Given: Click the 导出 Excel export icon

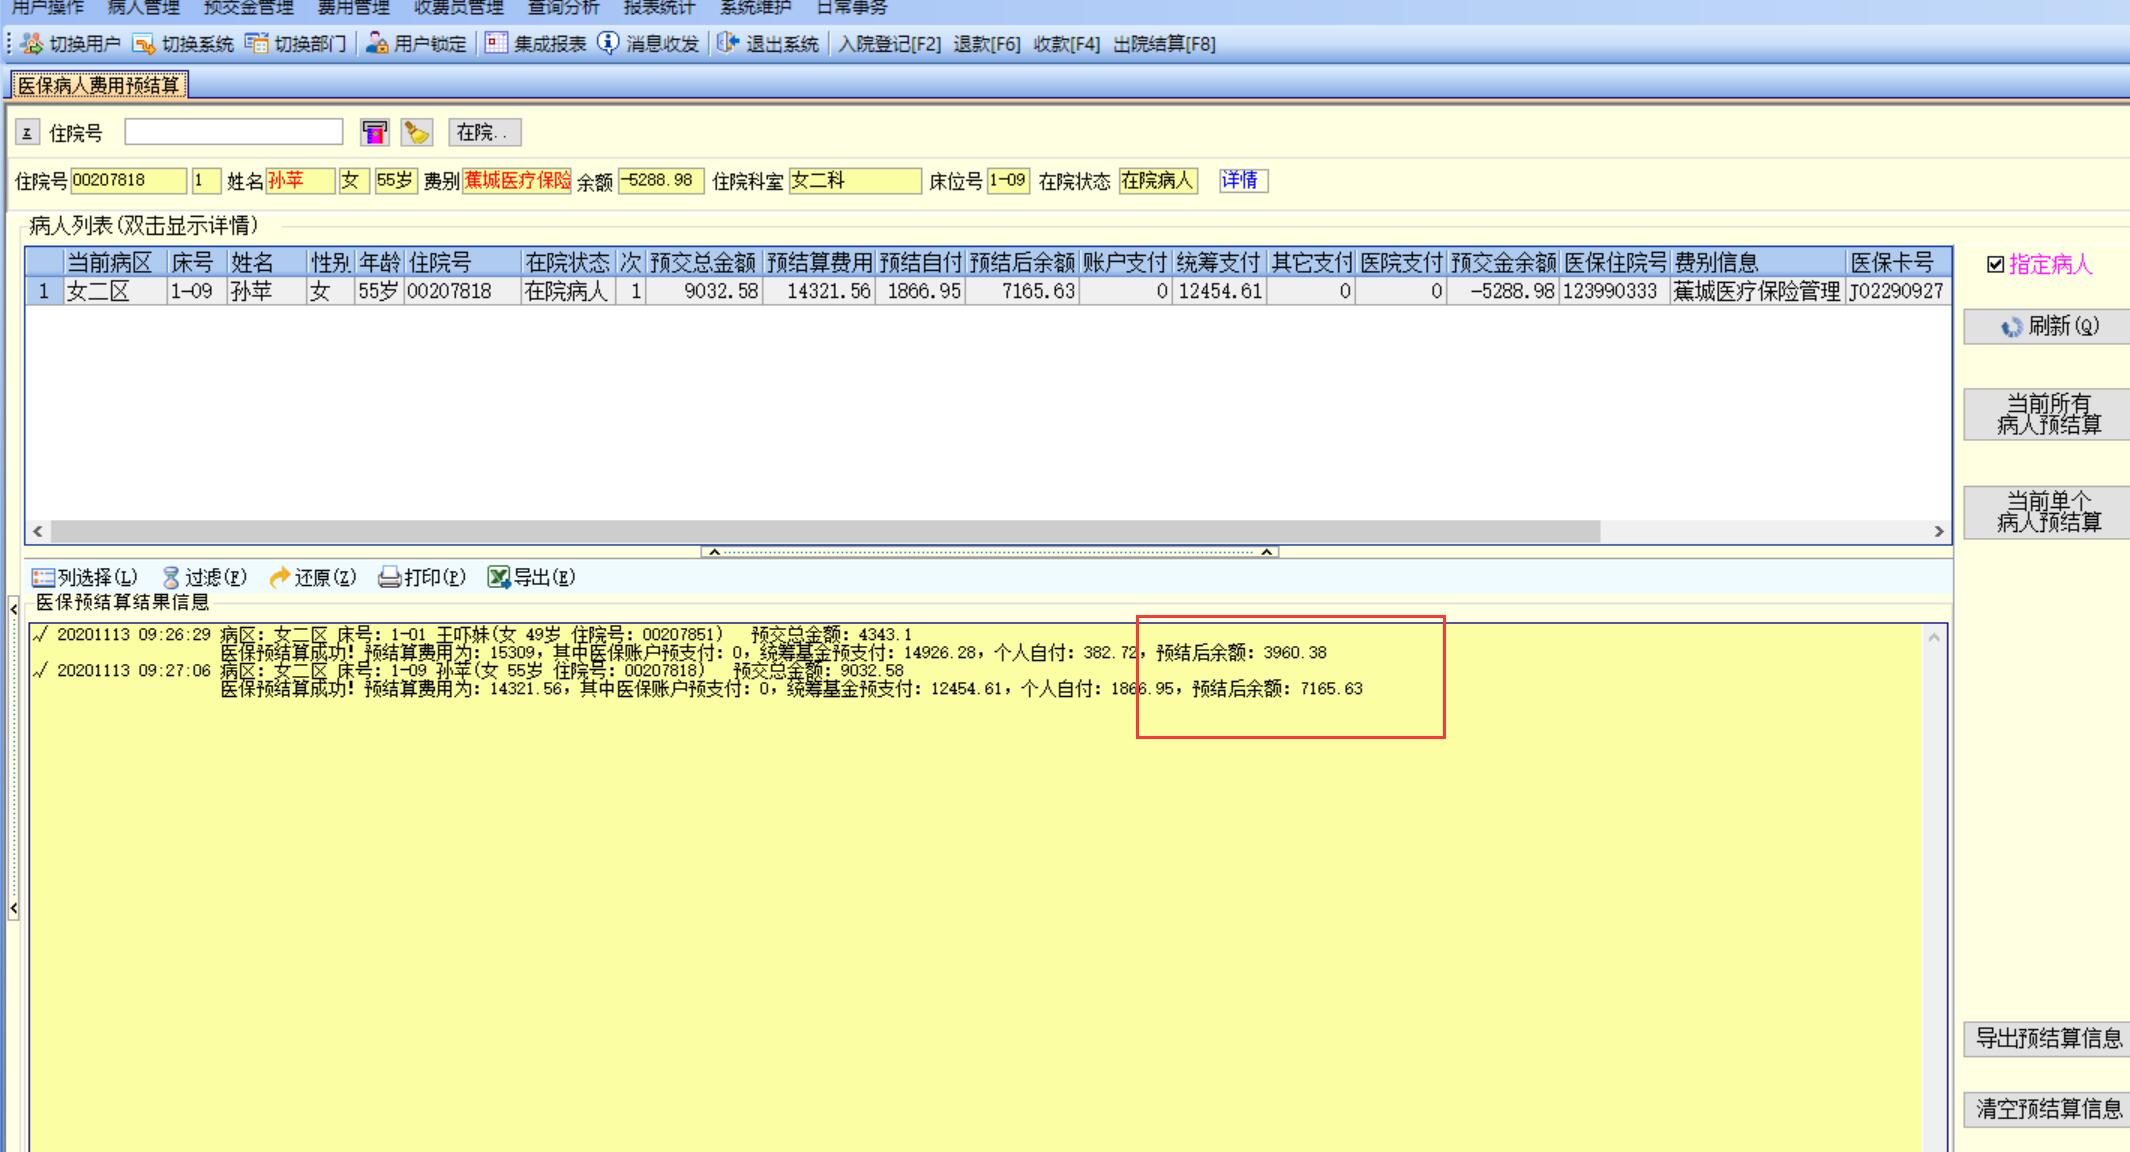Looking at the screenshot, I should pos(498,577).
